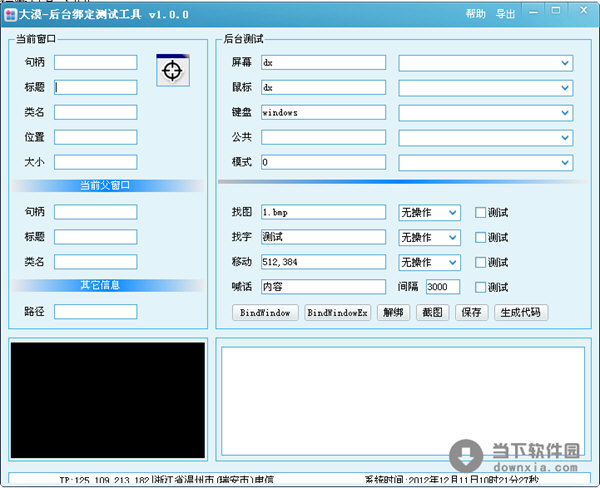Click the 键盘 field containing windows
The width and height of the screenshot is (600, 488).
point(323,112)
